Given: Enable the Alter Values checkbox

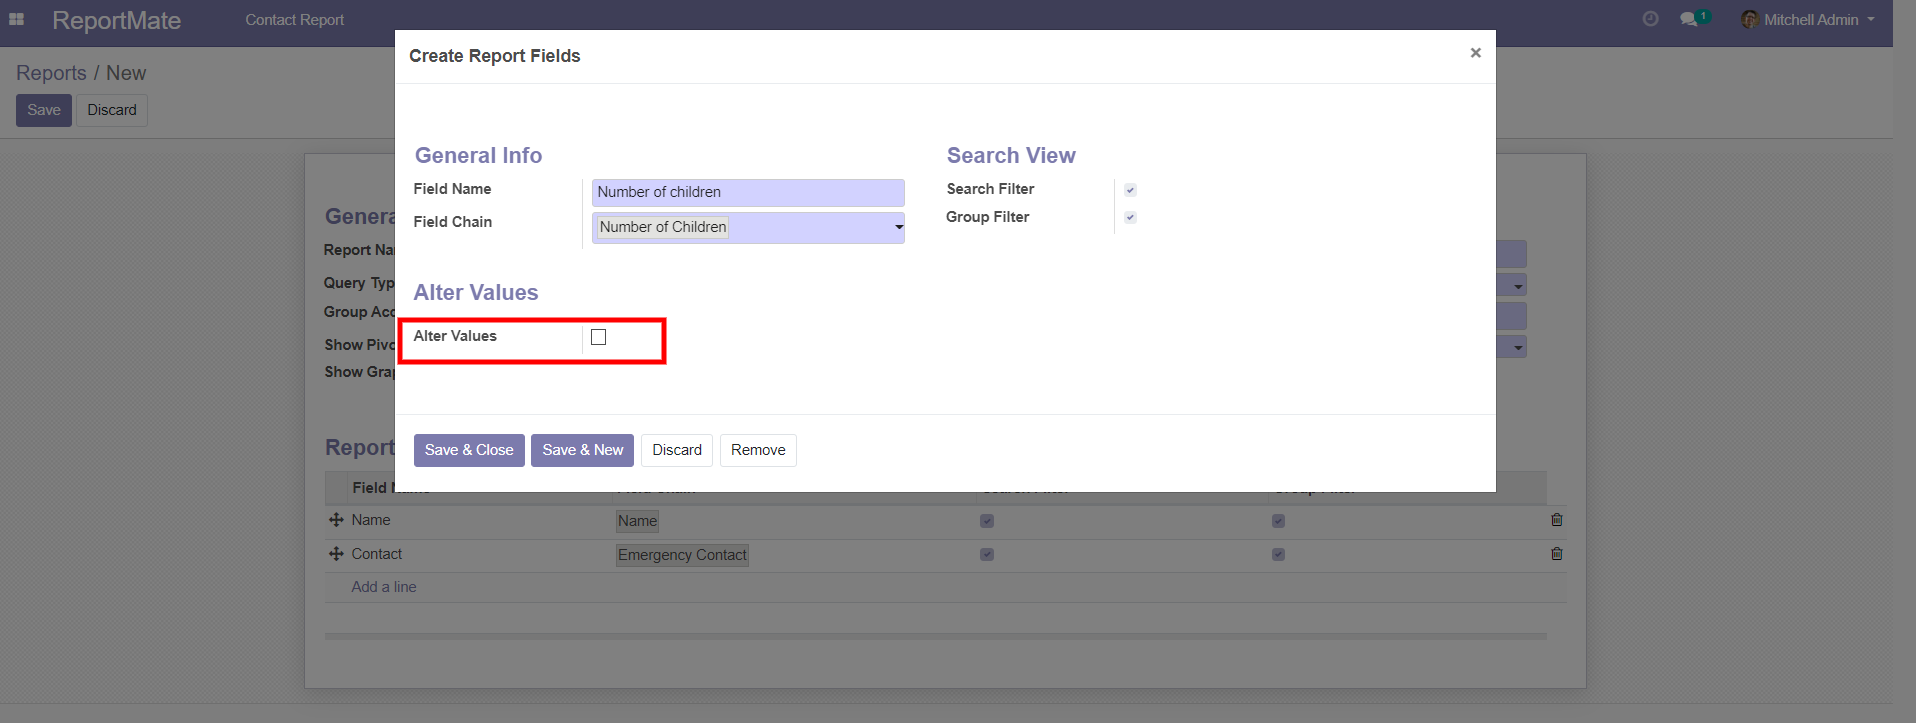Looking at the screenshot, I should 598,337.
